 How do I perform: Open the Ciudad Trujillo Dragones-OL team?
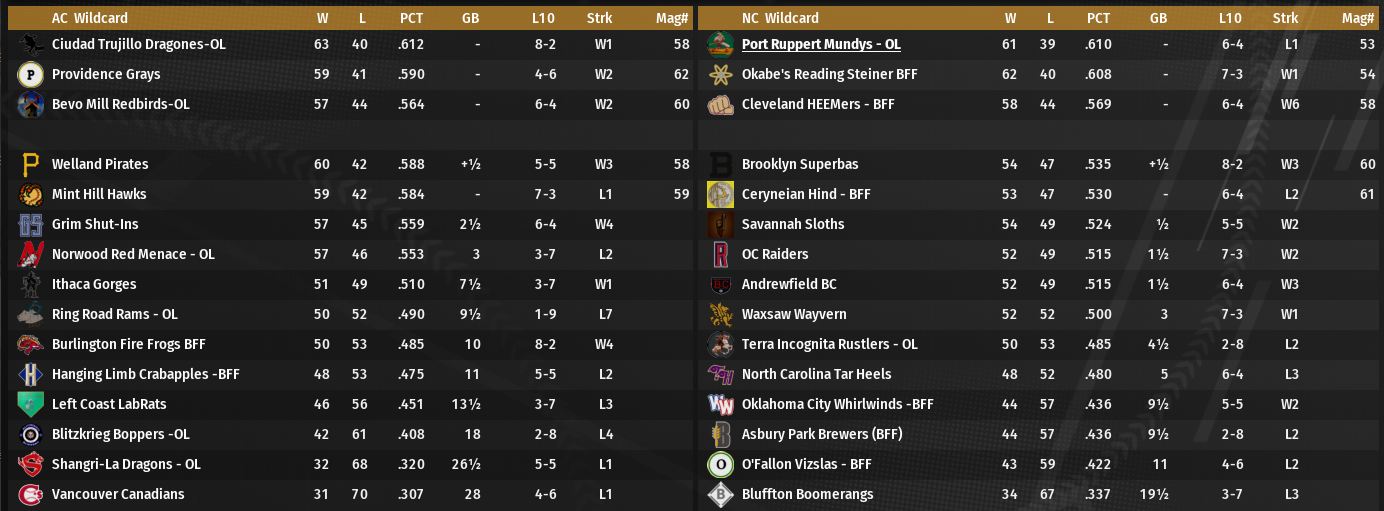coord(139,44)
